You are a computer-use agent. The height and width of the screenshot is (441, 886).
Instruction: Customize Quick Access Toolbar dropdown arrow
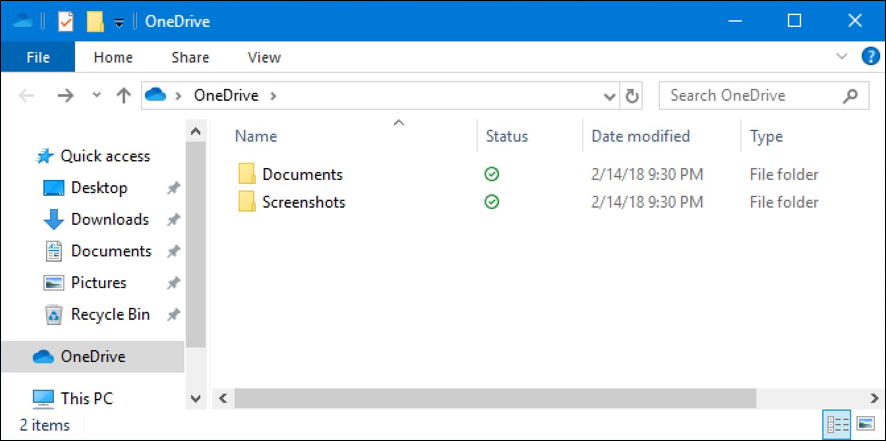click(120, 22)
